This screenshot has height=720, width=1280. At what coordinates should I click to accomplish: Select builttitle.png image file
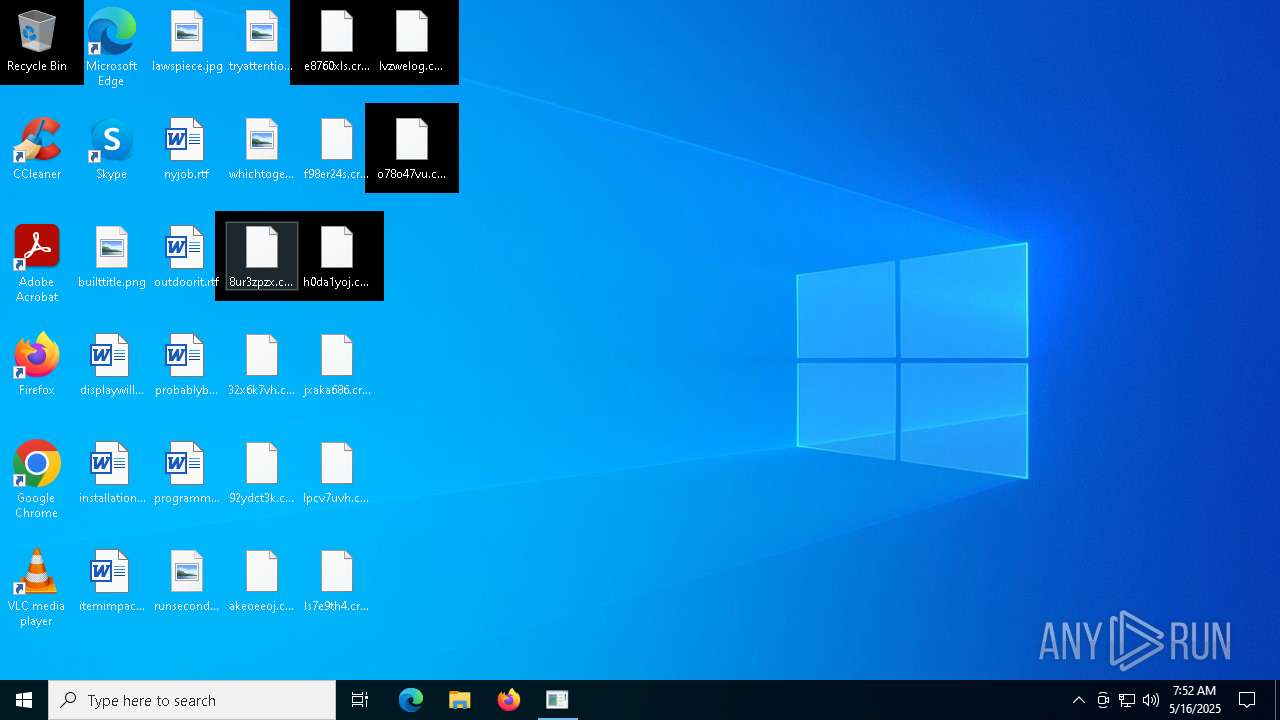111,258
